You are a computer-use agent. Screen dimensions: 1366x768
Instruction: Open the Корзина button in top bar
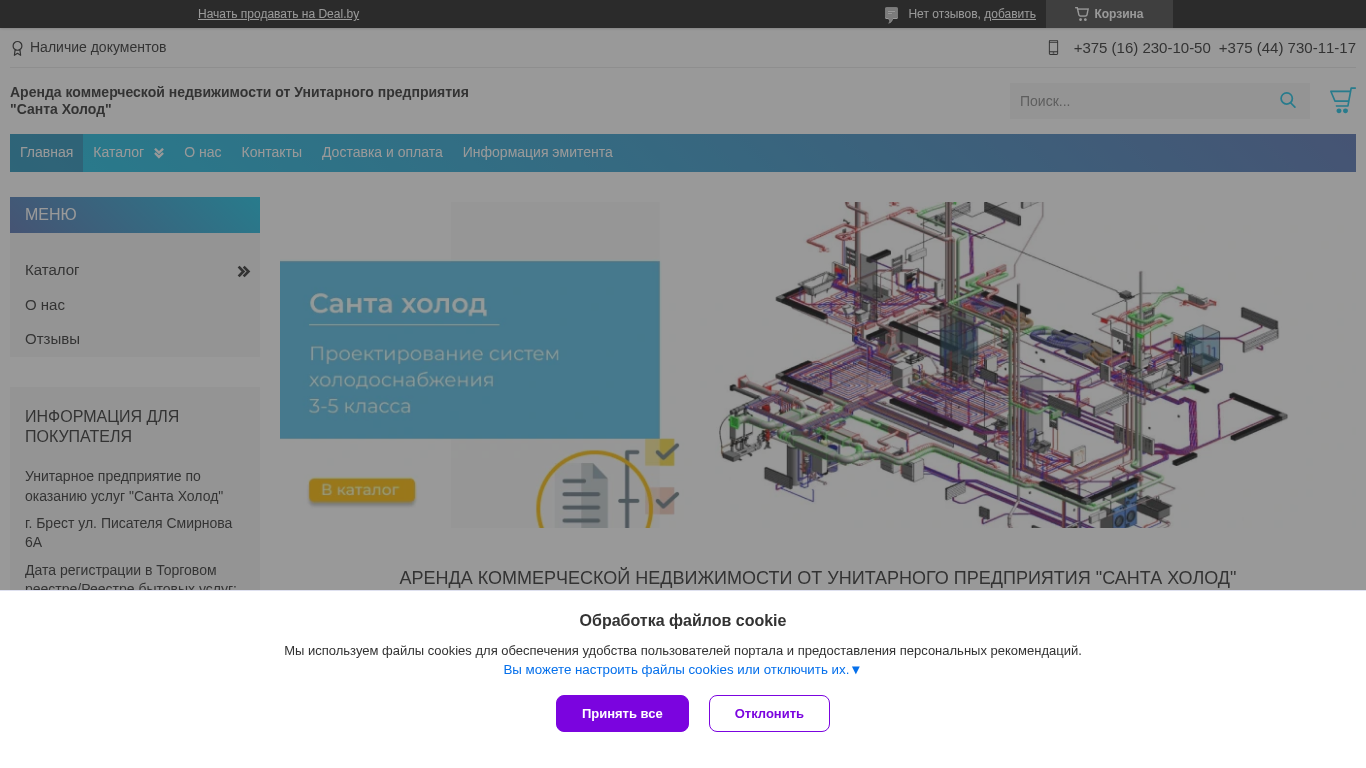(1109, 14)
